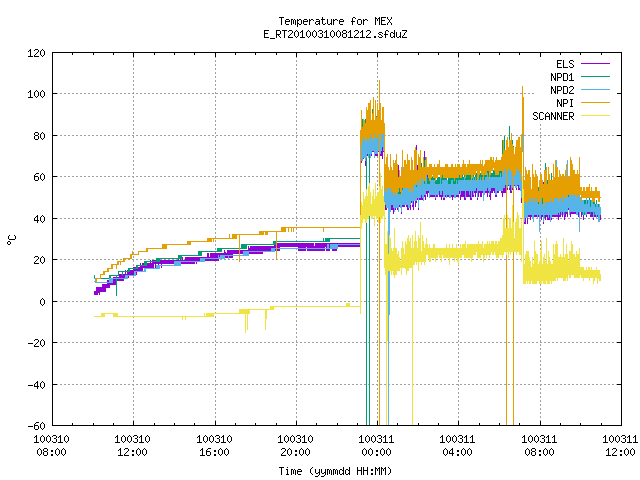Click the x-axis label 100311 08:00

tap(539, 446)
